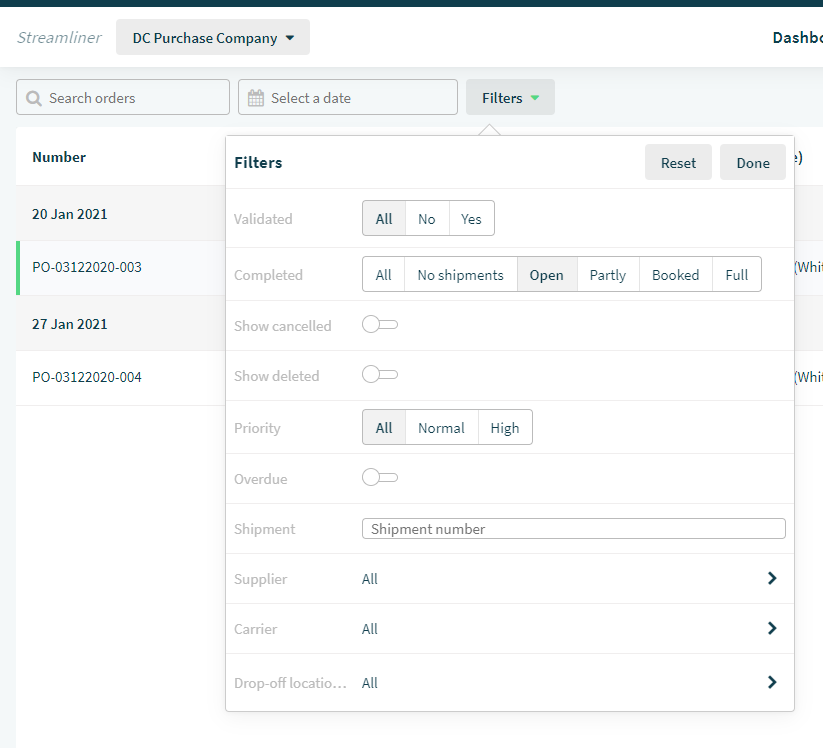Screen dimensions: 823x748
Task: Open the DC Purchase Company selector
Action: tap(212, 37)
